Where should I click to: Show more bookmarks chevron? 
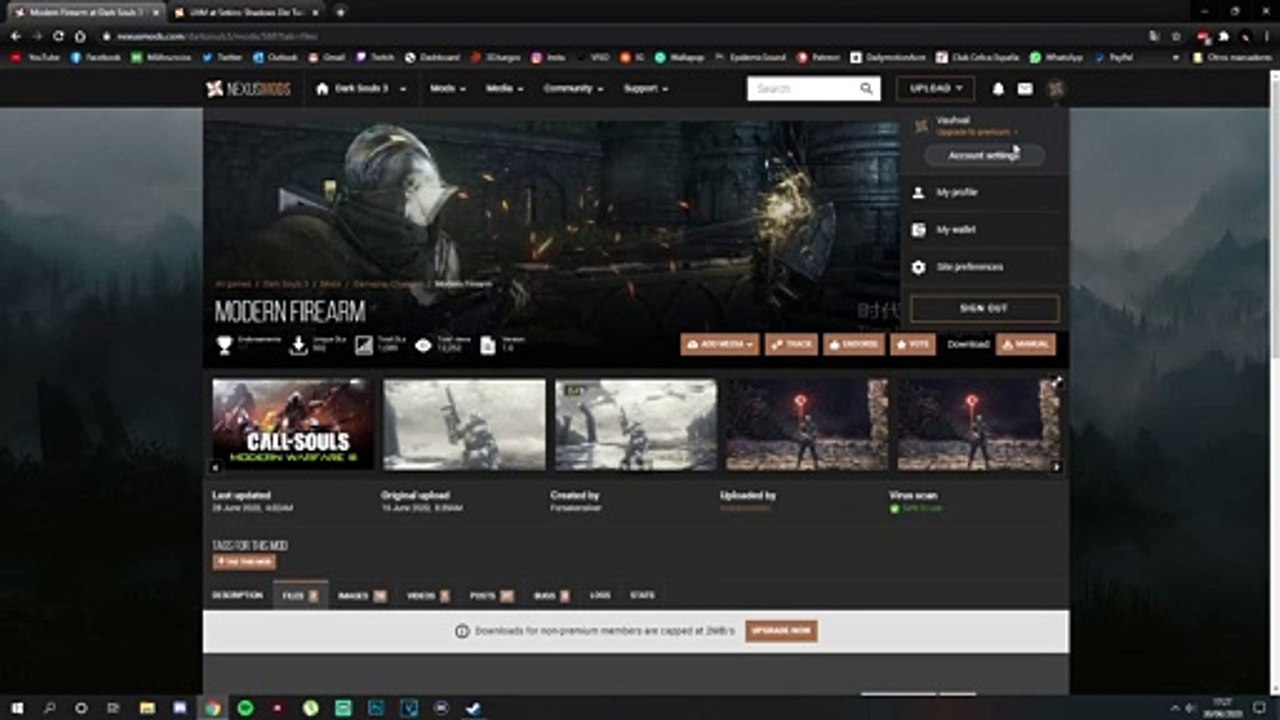[1176, 58]
